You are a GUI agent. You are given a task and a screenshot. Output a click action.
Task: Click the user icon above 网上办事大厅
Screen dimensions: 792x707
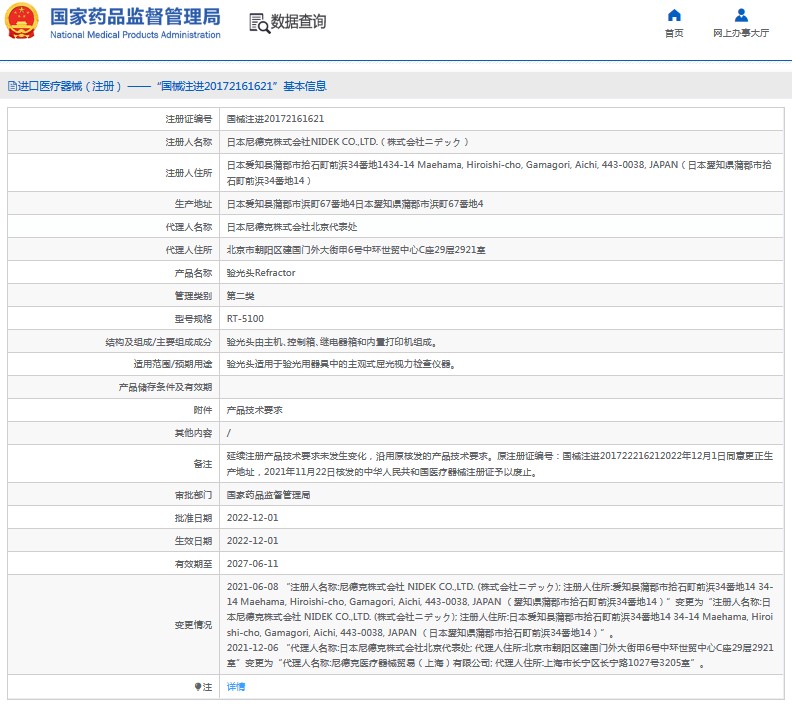741,15
